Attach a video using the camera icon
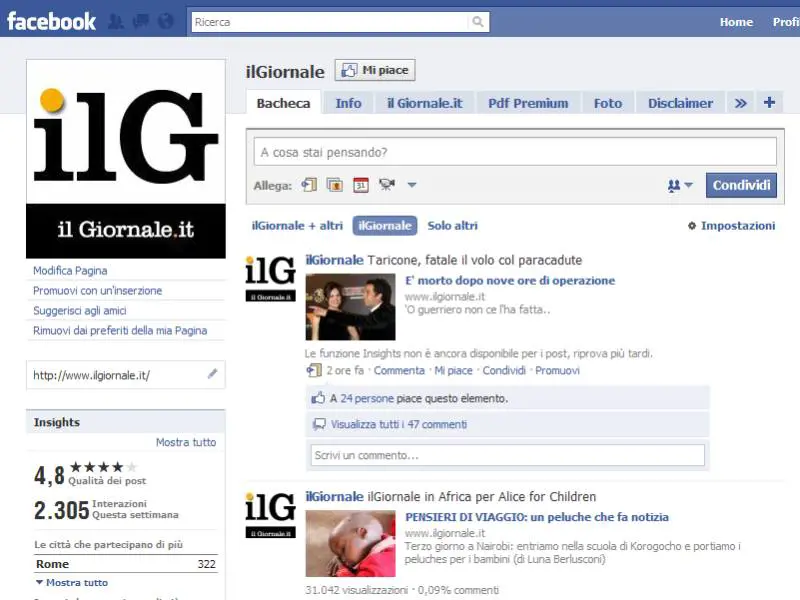This screenshot has width=800, height=600. [x=387, y=185]
